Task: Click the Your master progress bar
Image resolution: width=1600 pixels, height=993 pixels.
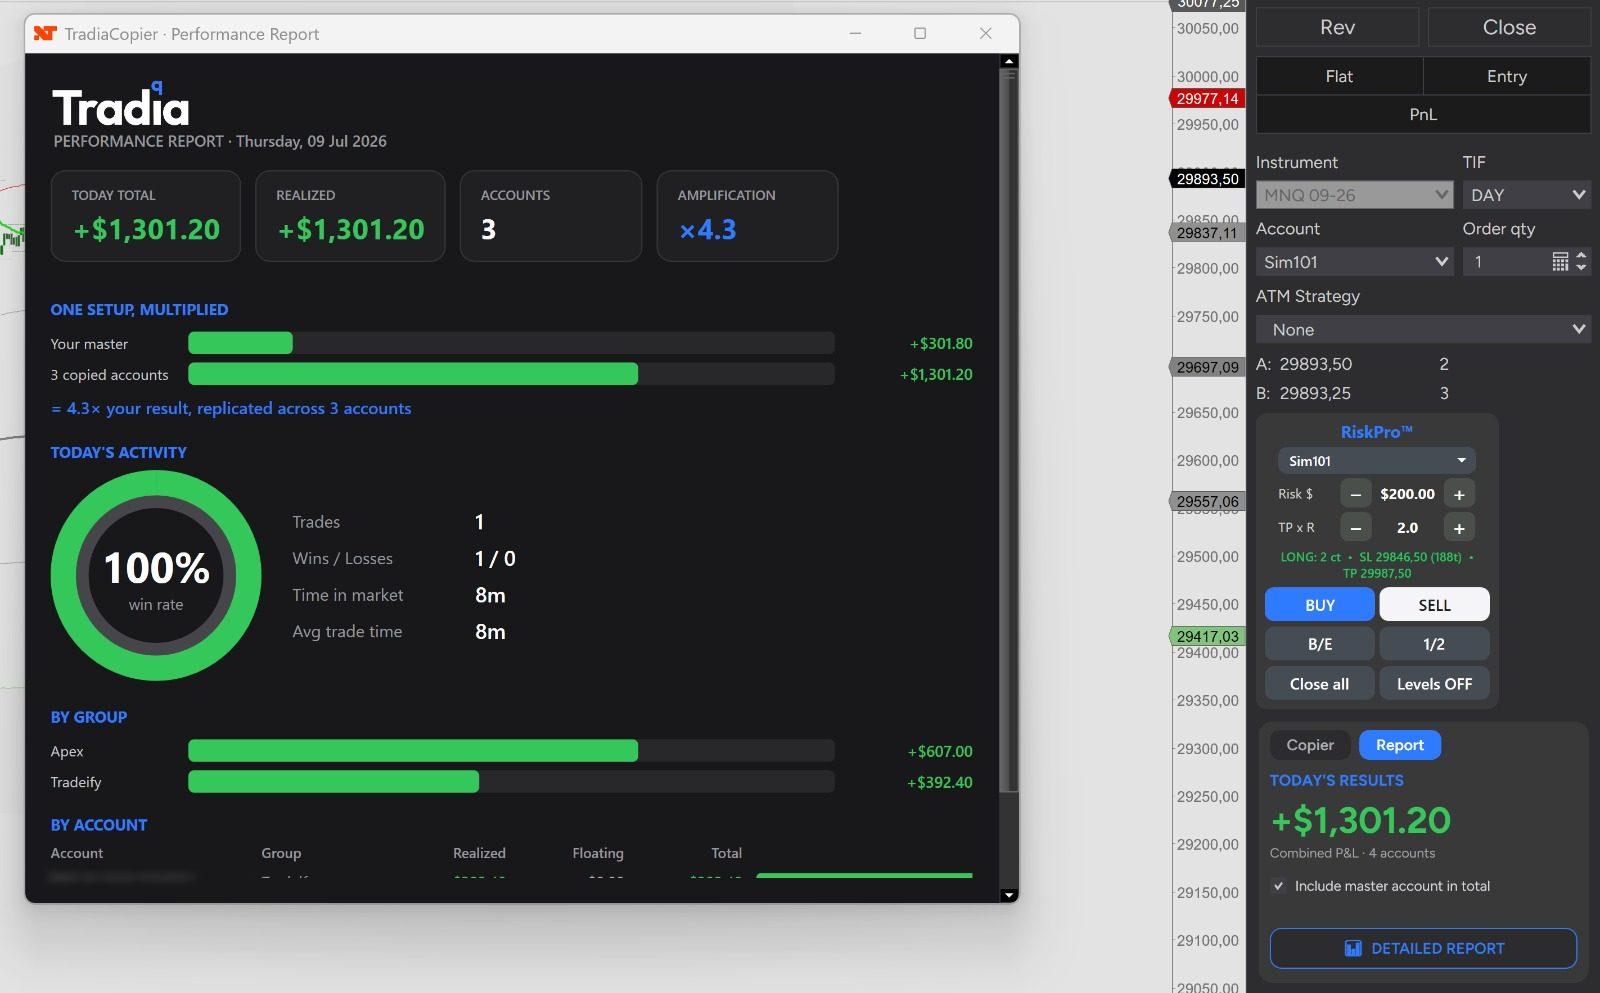Action: [511, 343]
